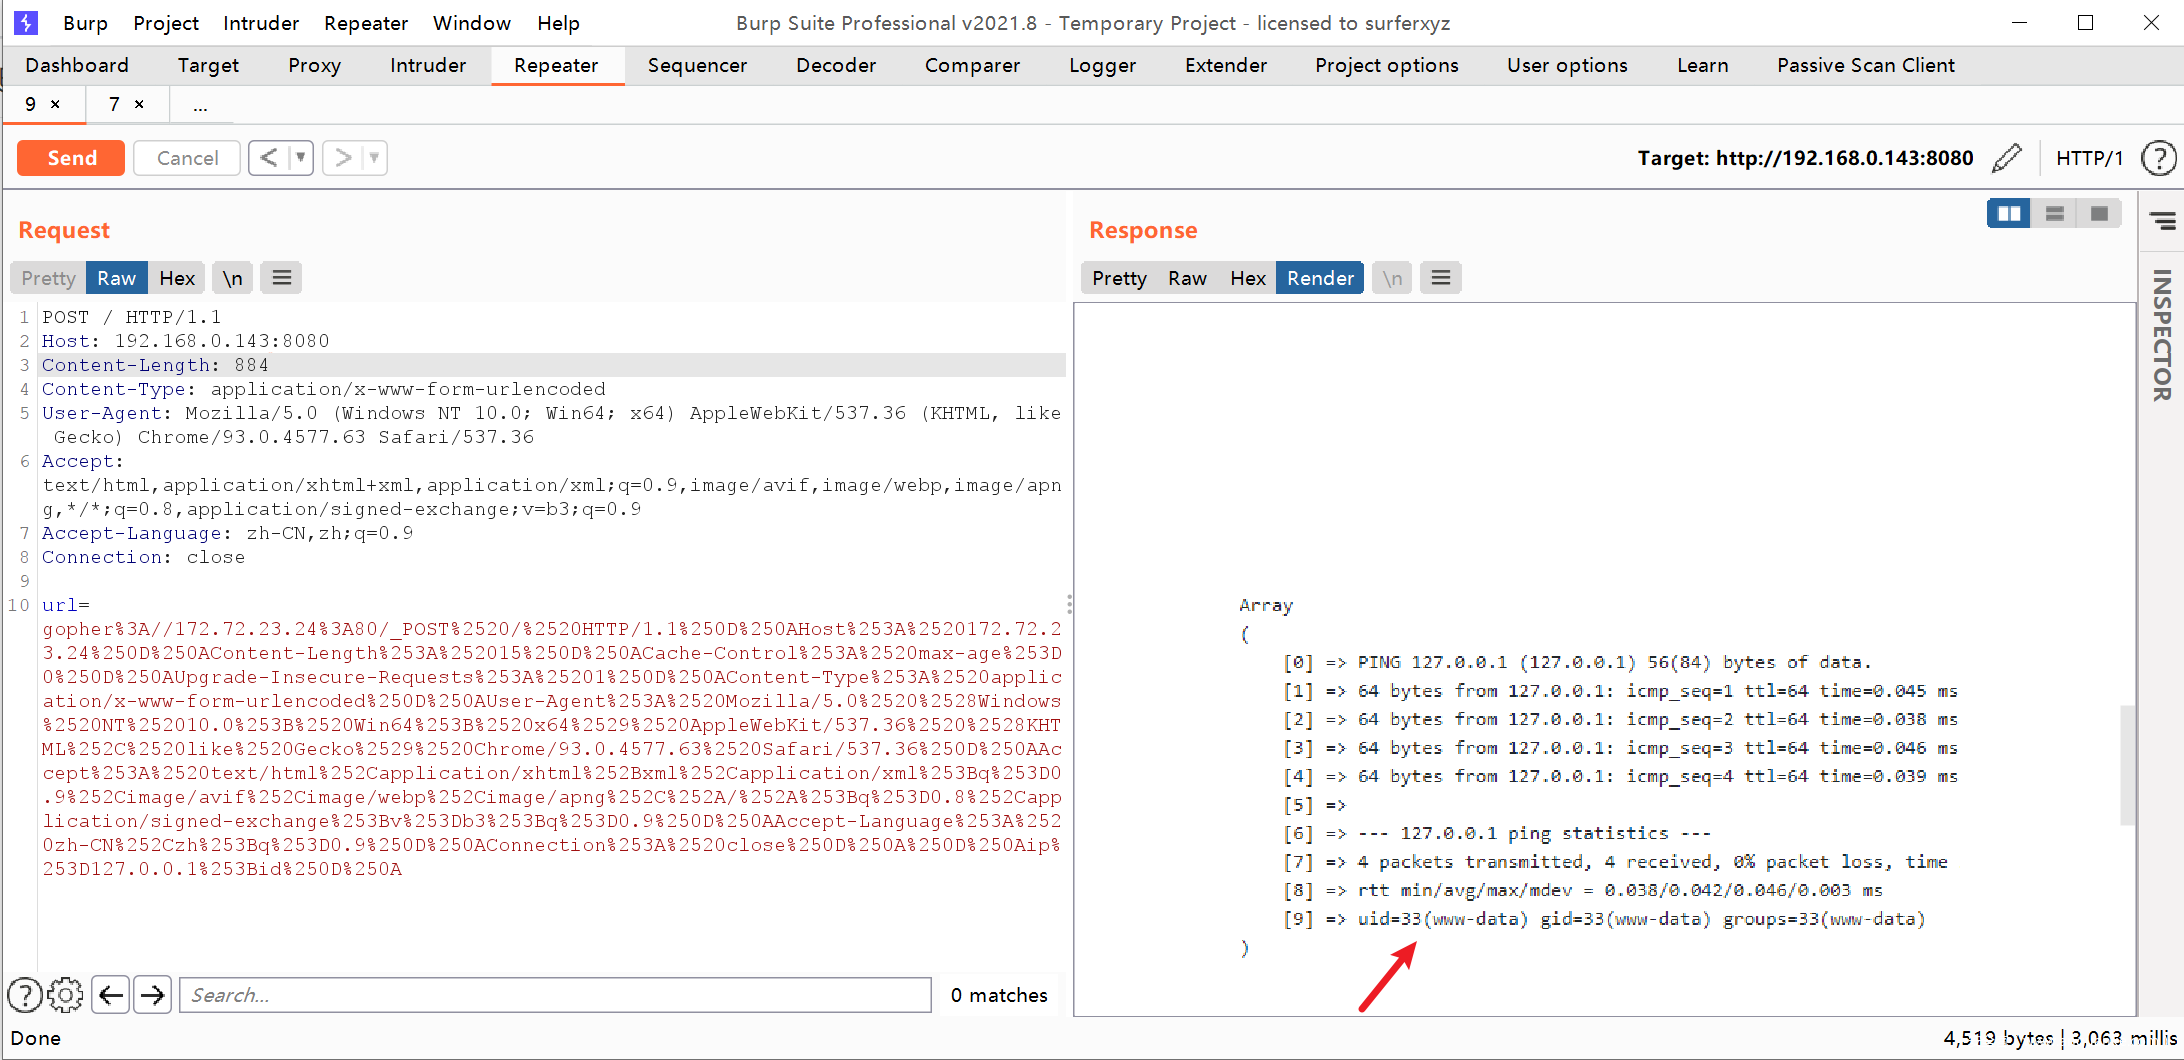Open the Project options tab
Image resolution: width=2184 pixels, height=1060 pixels.
click(x=1387, y=65)
